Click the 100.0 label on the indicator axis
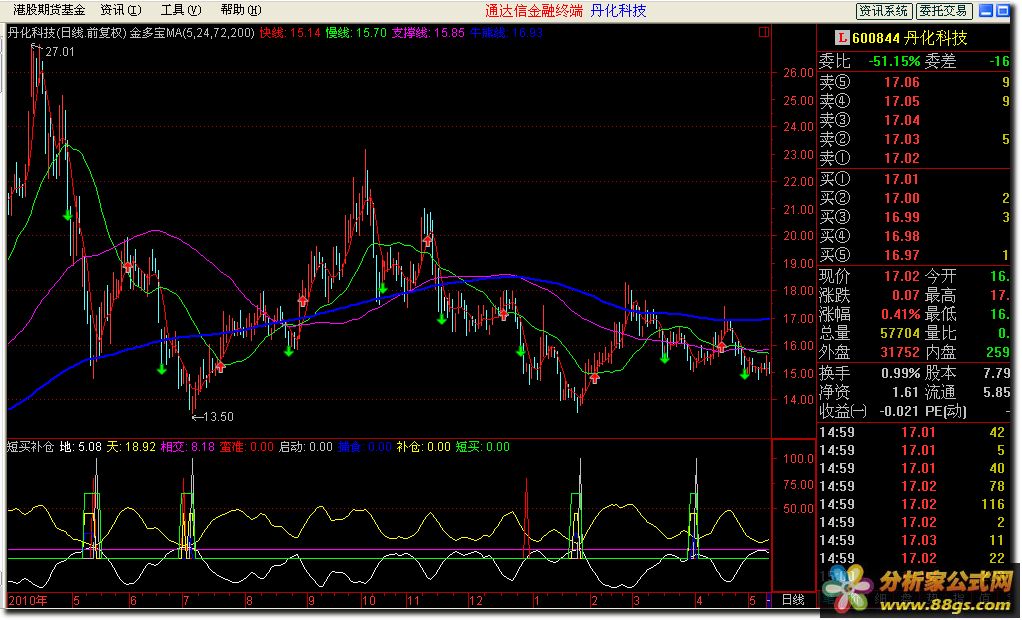The width and height of the screenshot is (1022, 620). point(798,459)
